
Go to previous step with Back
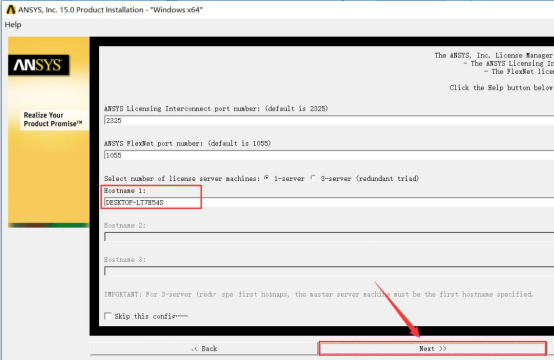[x=204, y=349]
